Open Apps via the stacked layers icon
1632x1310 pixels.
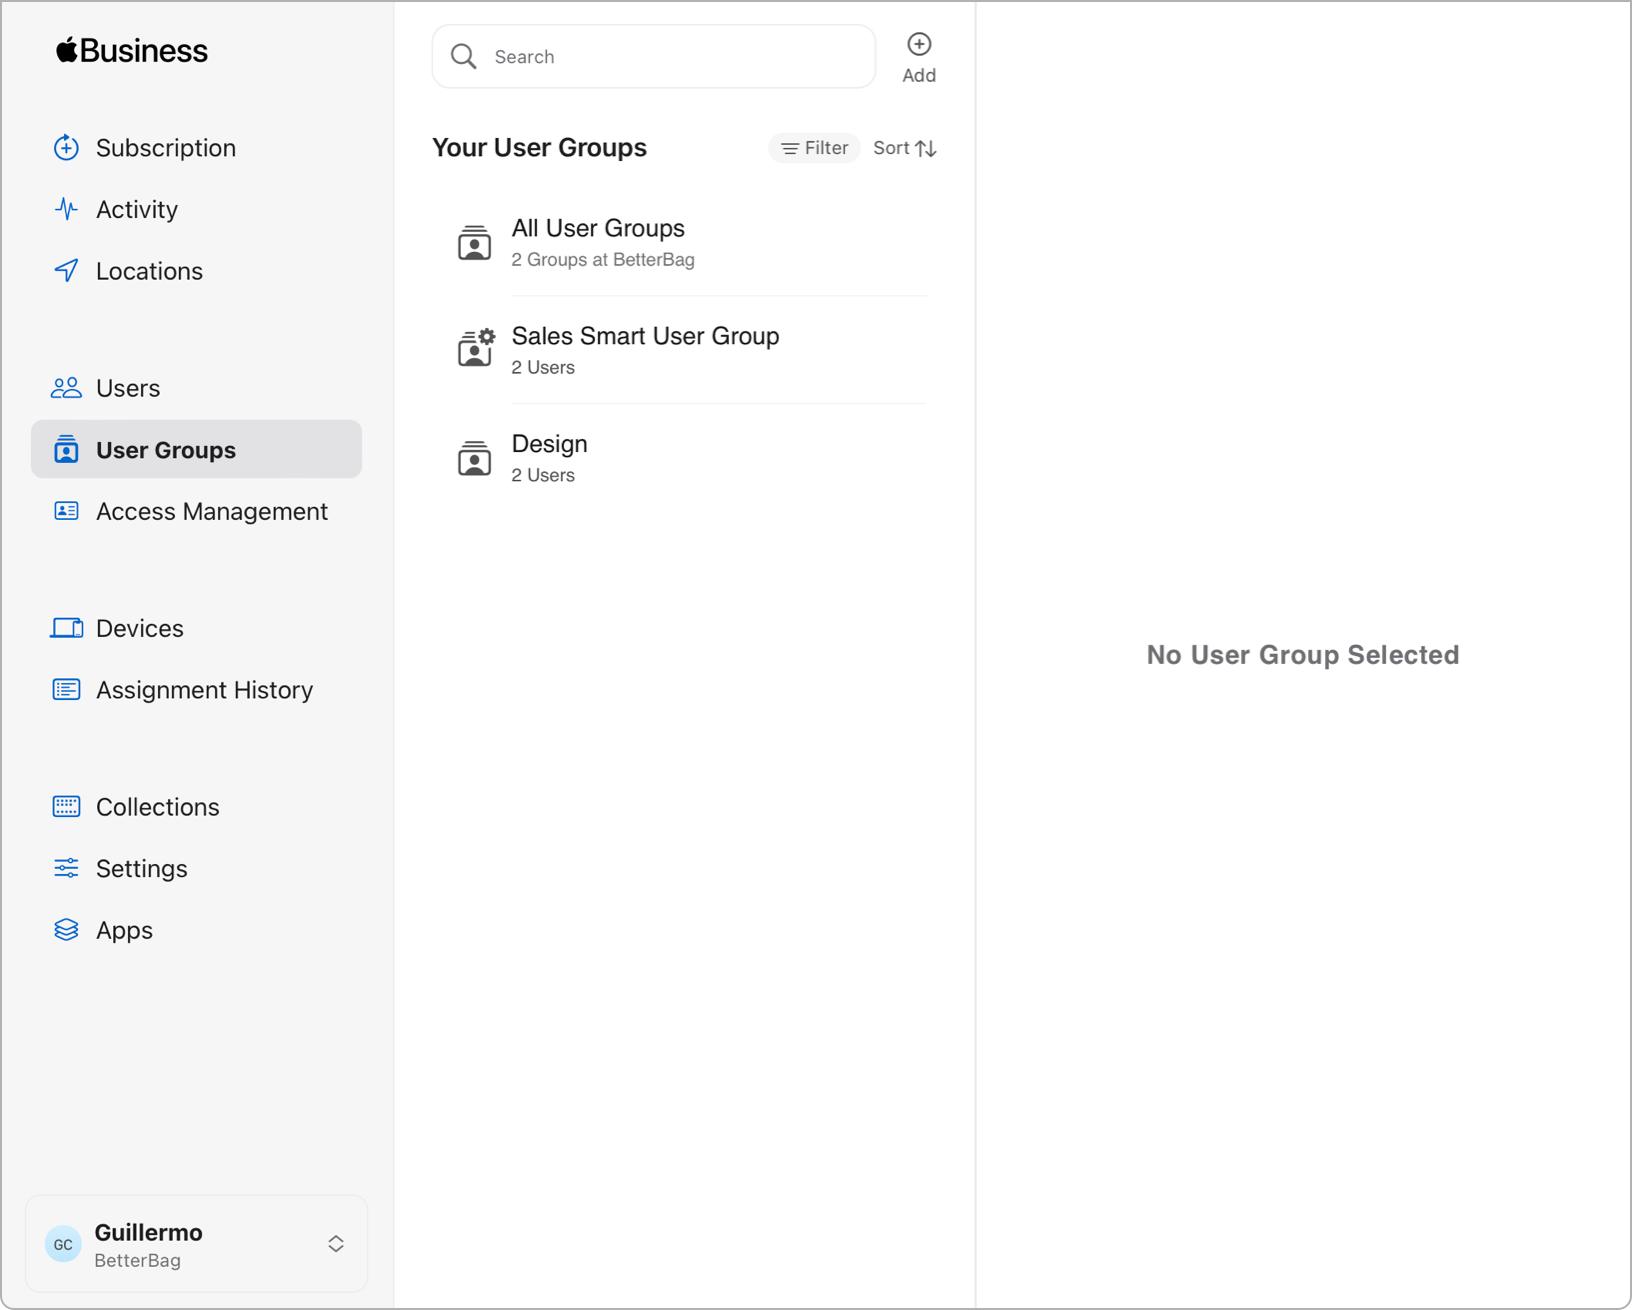(x=66, y=930)
